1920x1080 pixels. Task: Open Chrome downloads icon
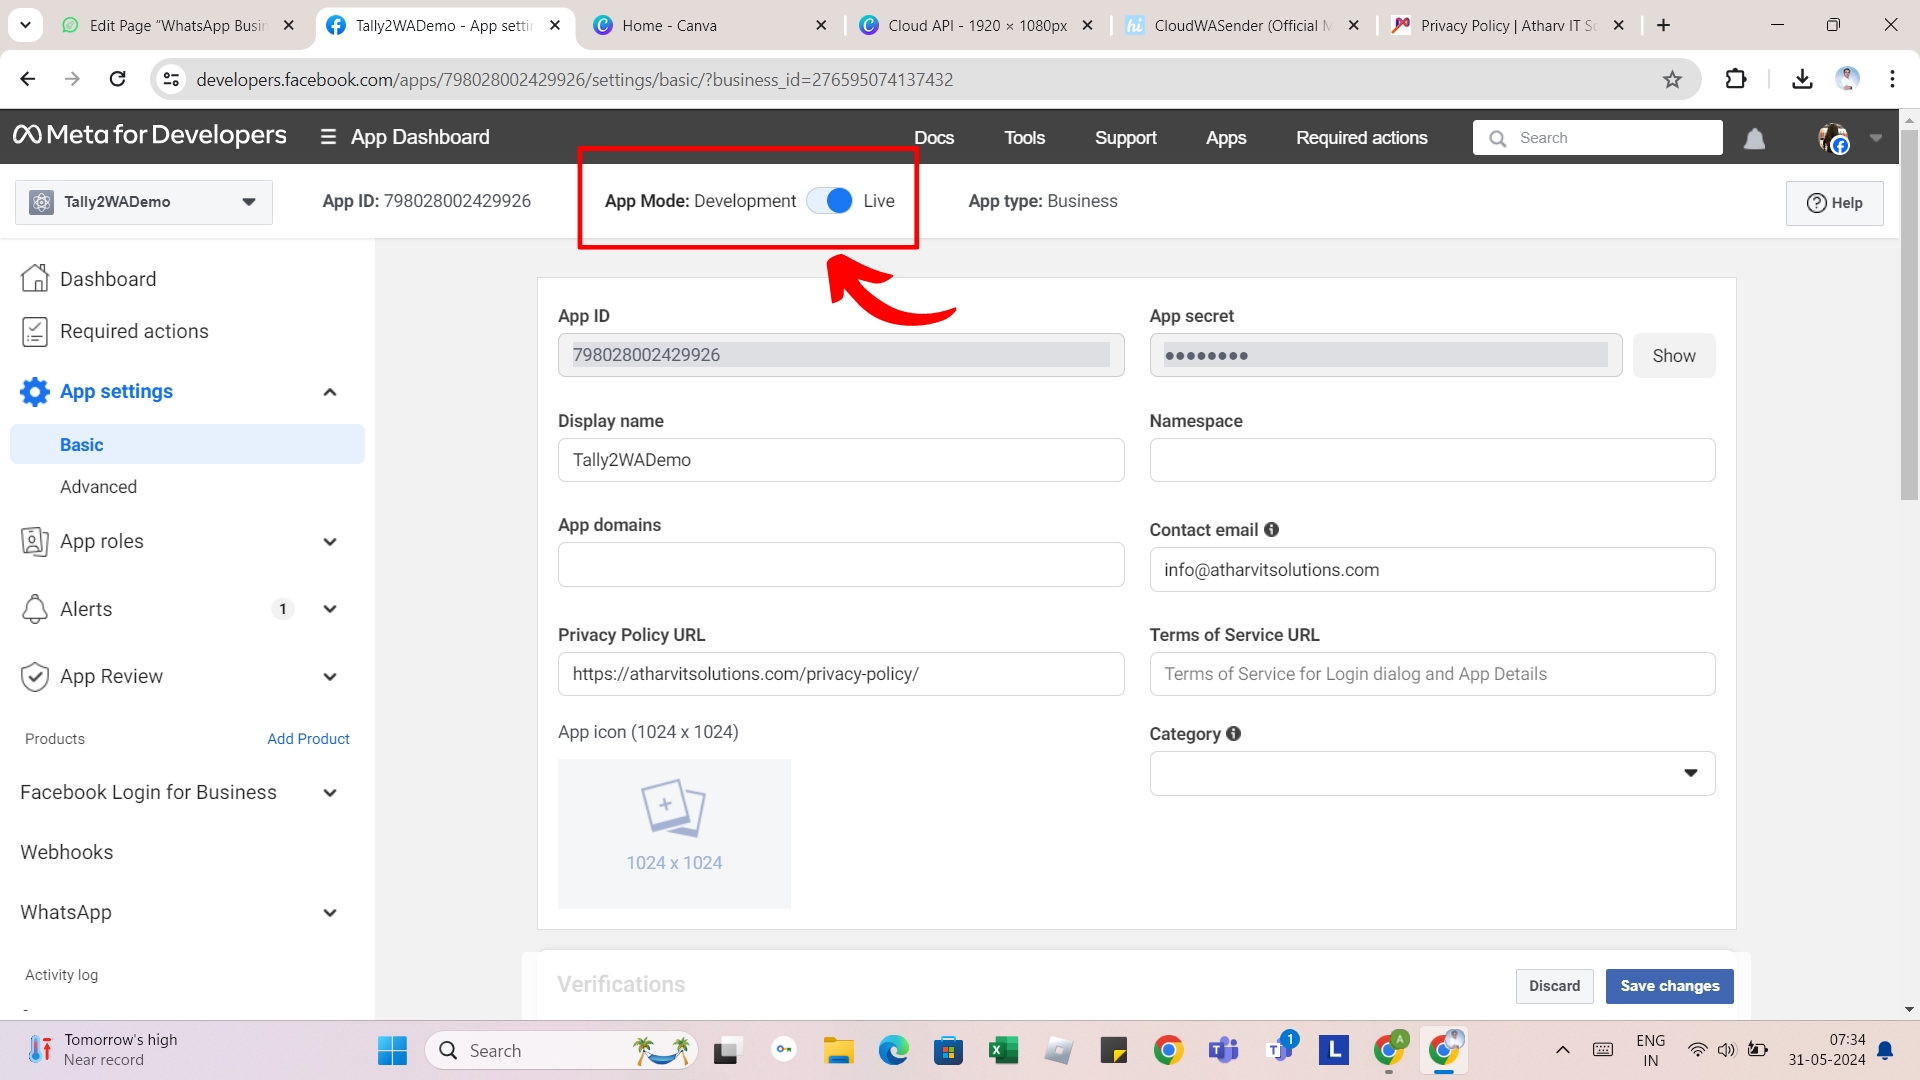point(1802,79)
